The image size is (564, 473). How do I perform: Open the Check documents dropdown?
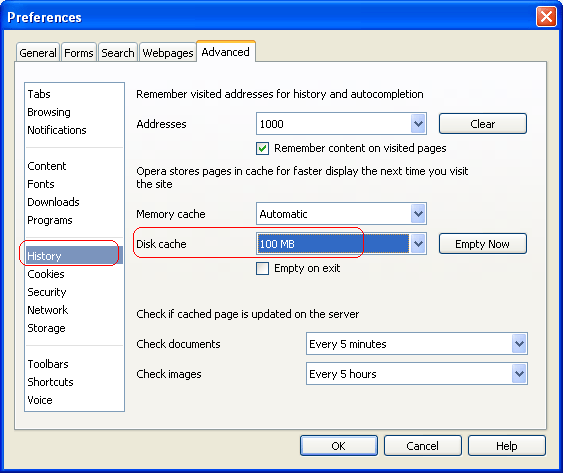pos(417,344)
